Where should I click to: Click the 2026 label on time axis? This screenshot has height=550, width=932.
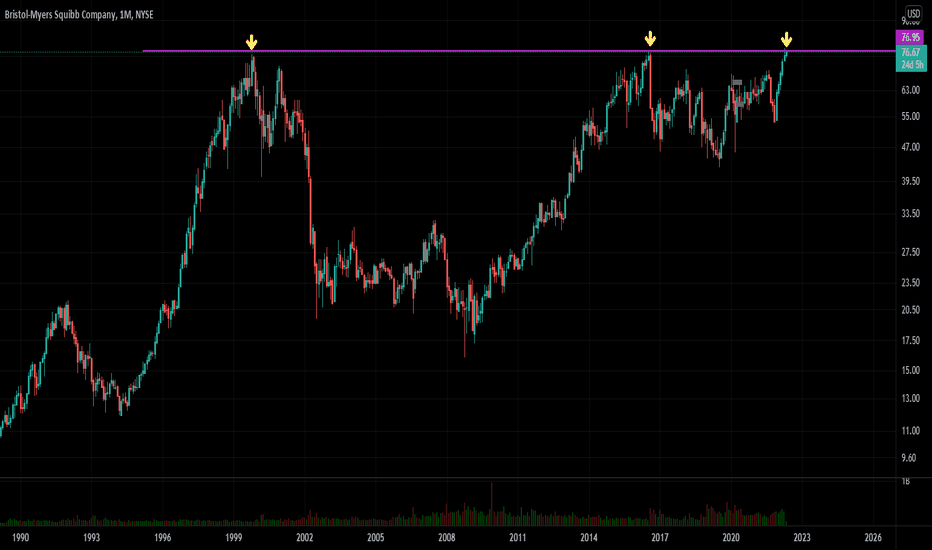tap(873, 538)
